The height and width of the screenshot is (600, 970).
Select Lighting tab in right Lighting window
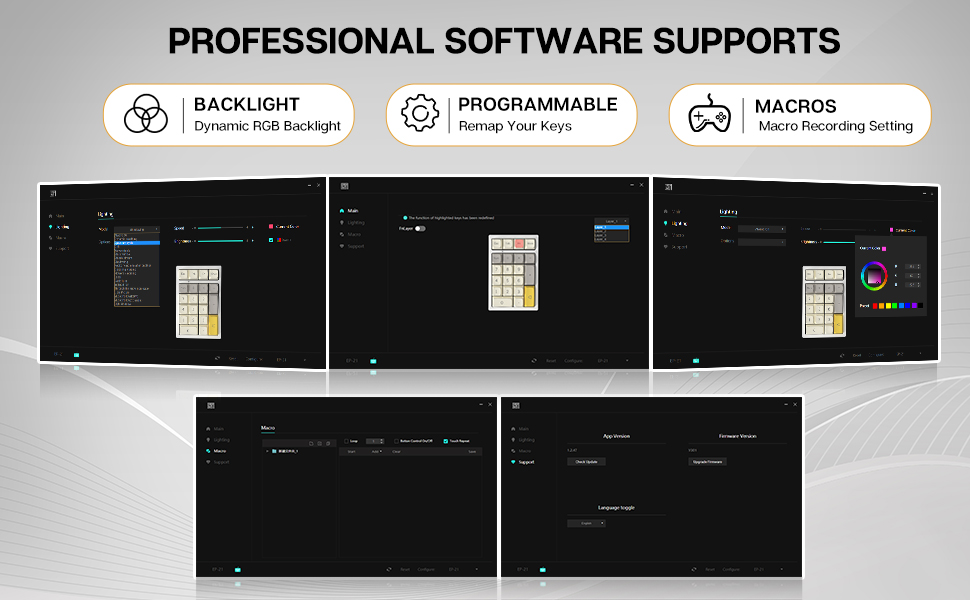[728, 212]
